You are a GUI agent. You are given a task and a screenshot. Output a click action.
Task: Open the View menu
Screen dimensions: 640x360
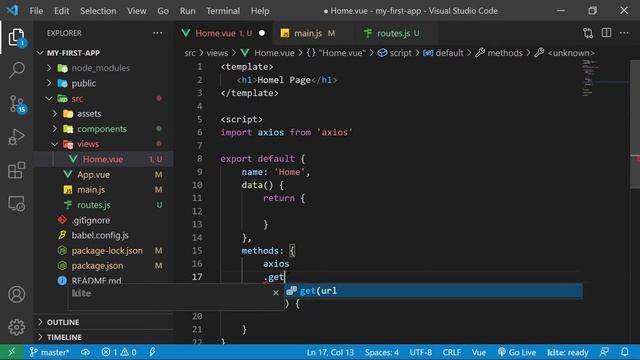tap(137, 11)
